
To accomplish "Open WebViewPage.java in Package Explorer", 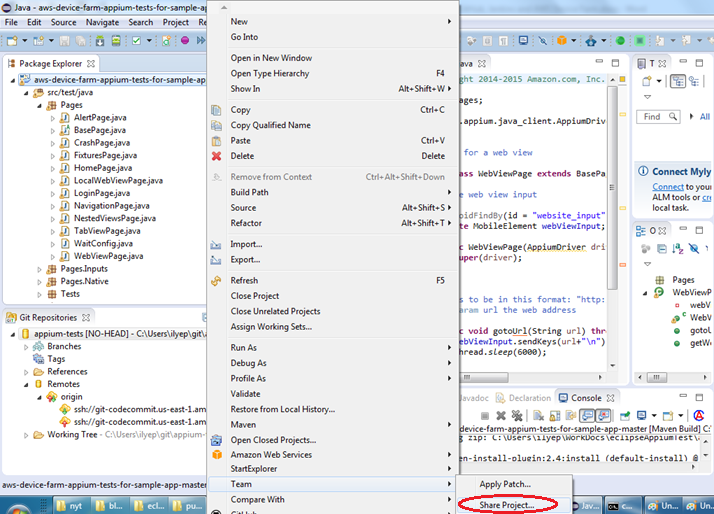I will tap(108, 256).
